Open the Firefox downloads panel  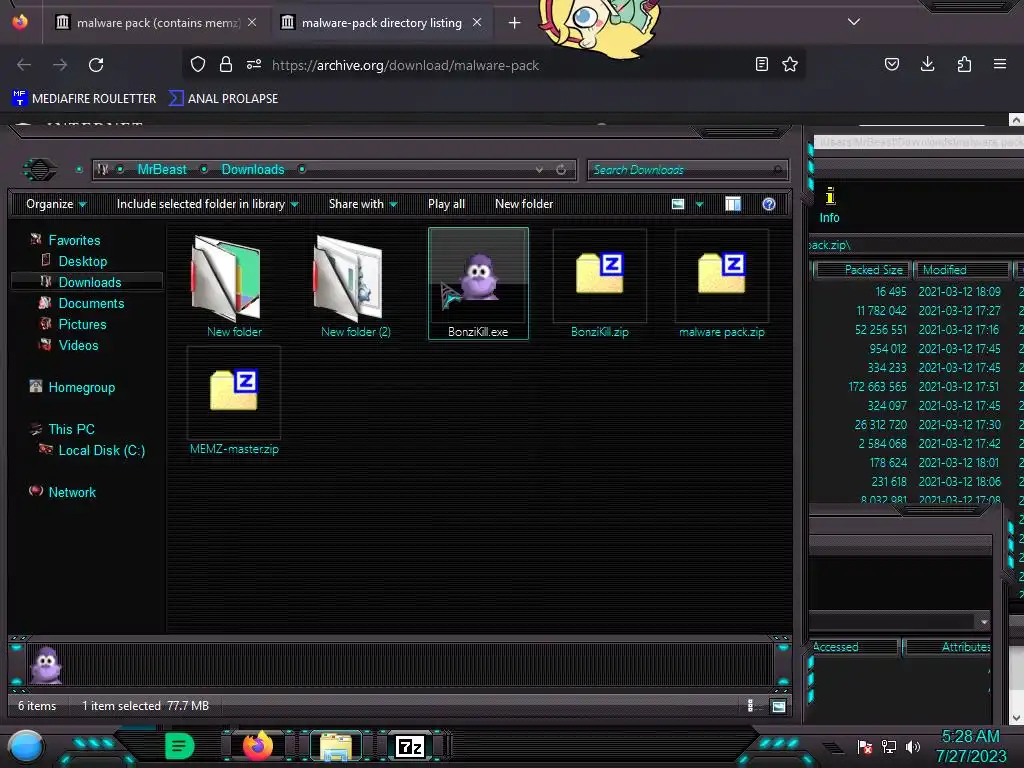click(927, 64)
